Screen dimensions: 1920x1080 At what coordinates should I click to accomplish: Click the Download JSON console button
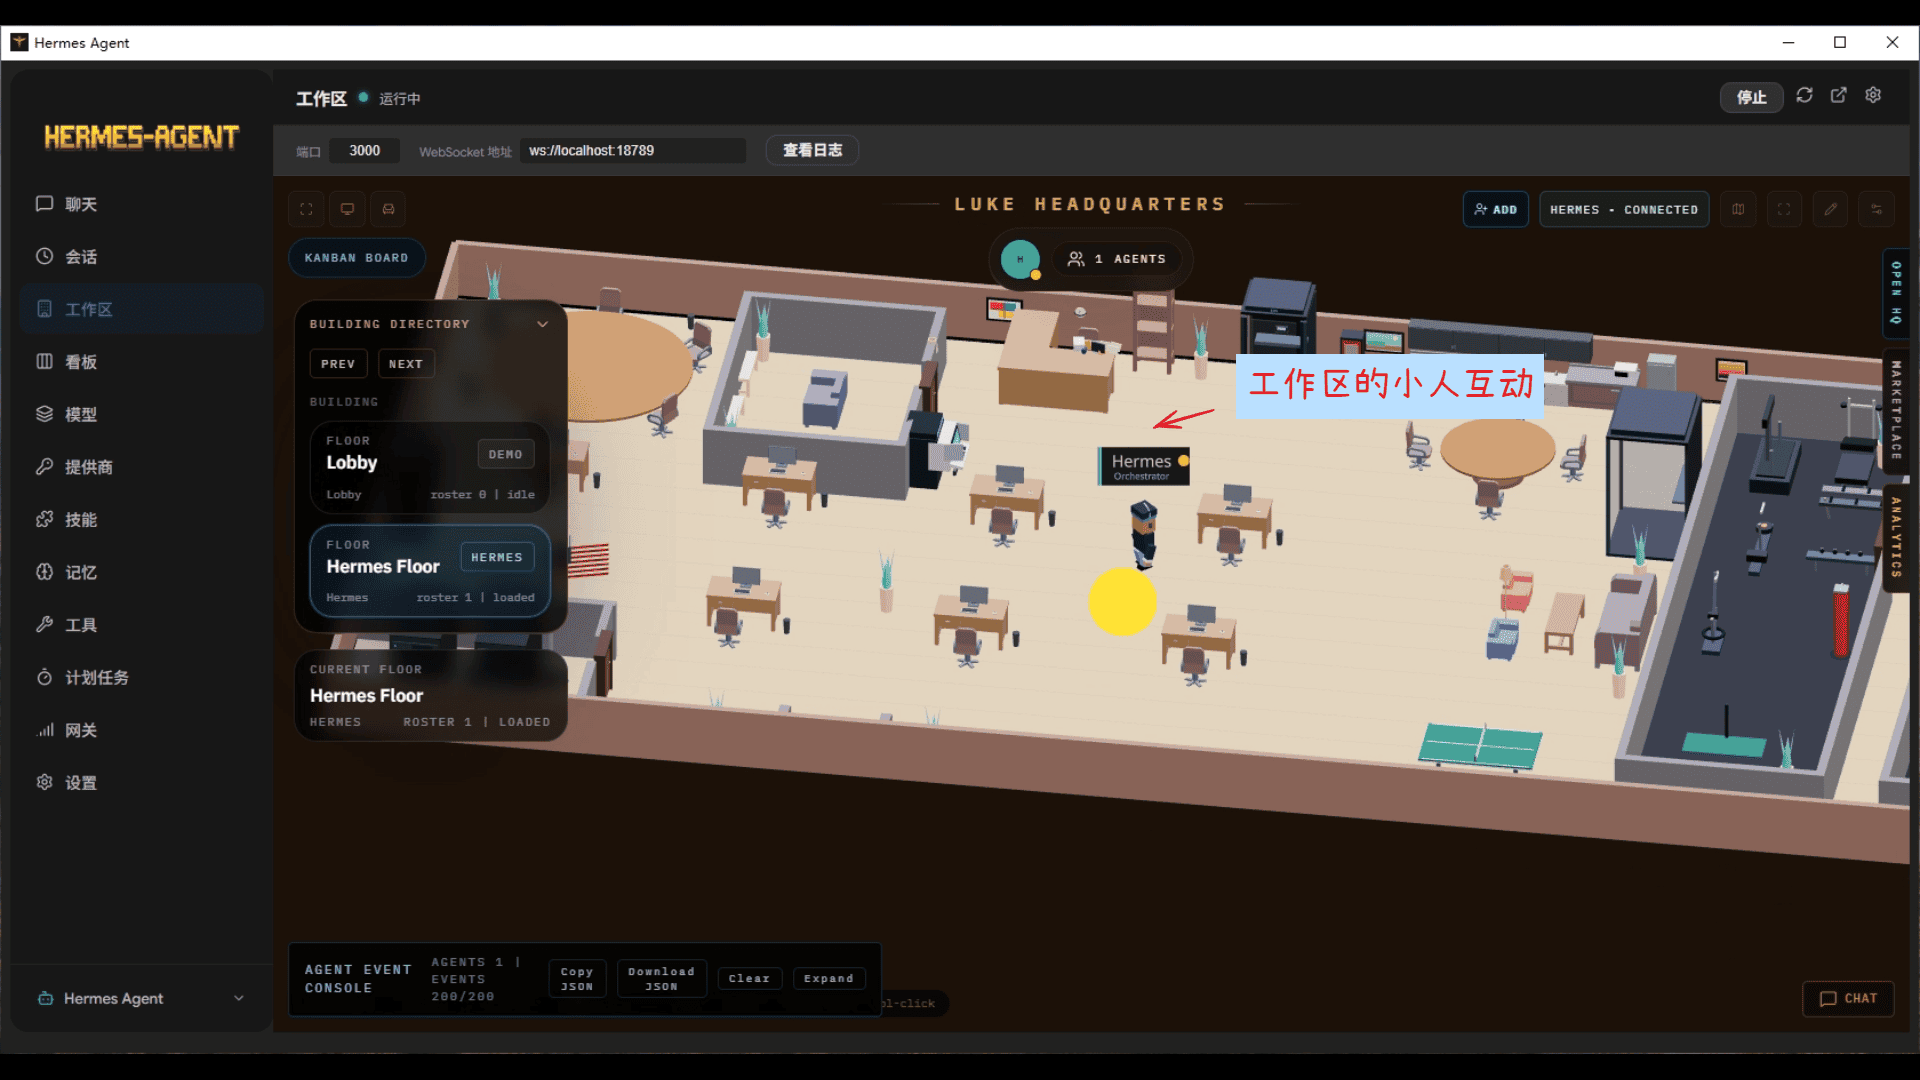[x=661, y=979]
